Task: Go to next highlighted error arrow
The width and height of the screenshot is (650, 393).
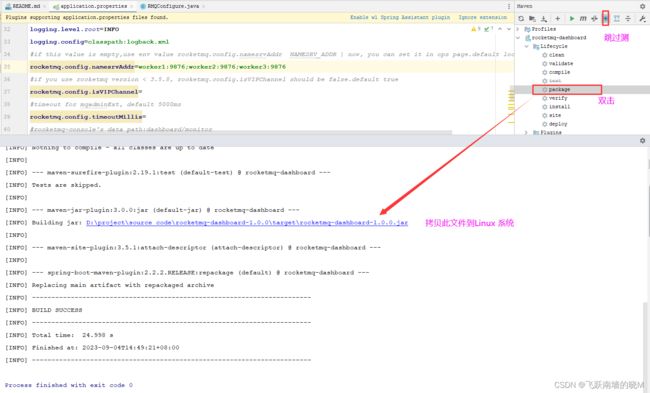Action: click(x=509, y=29)
